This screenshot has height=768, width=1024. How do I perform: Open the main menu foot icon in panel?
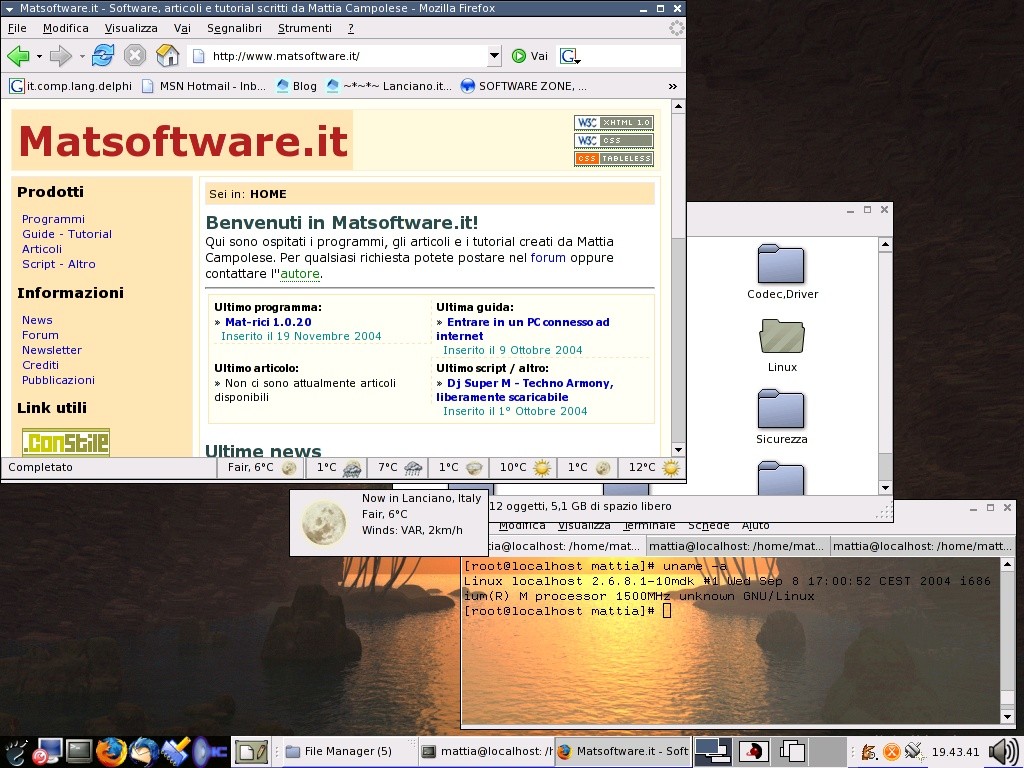click(x=16, y=752)
